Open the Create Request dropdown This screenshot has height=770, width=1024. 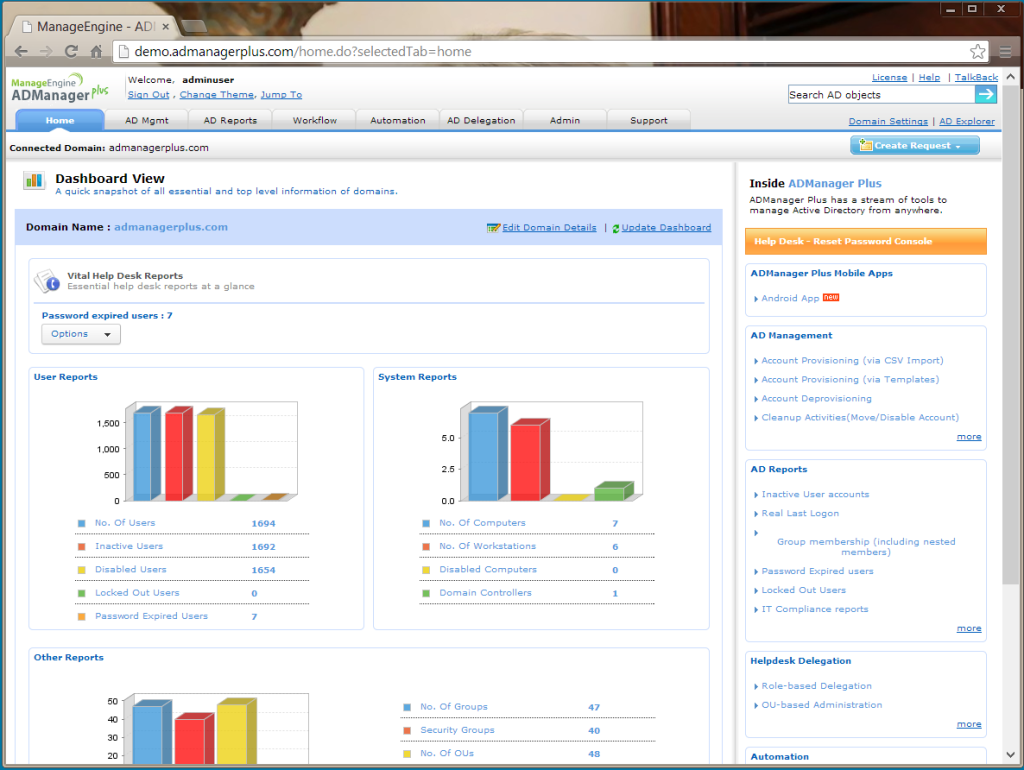point(914,145)
